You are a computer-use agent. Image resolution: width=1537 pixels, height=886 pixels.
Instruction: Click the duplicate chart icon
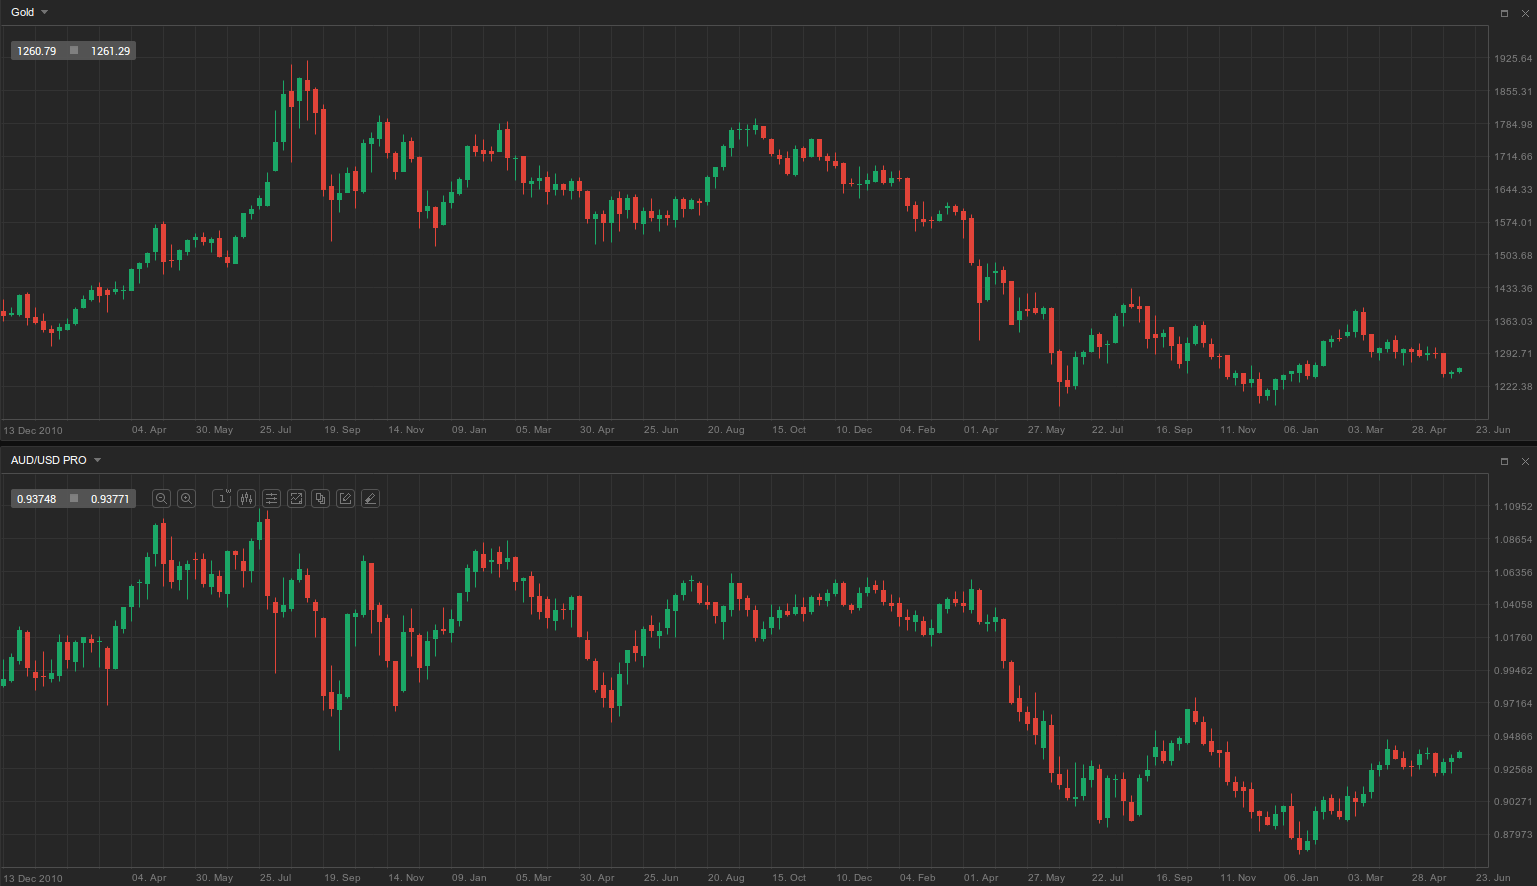click(x=321, y=498)
